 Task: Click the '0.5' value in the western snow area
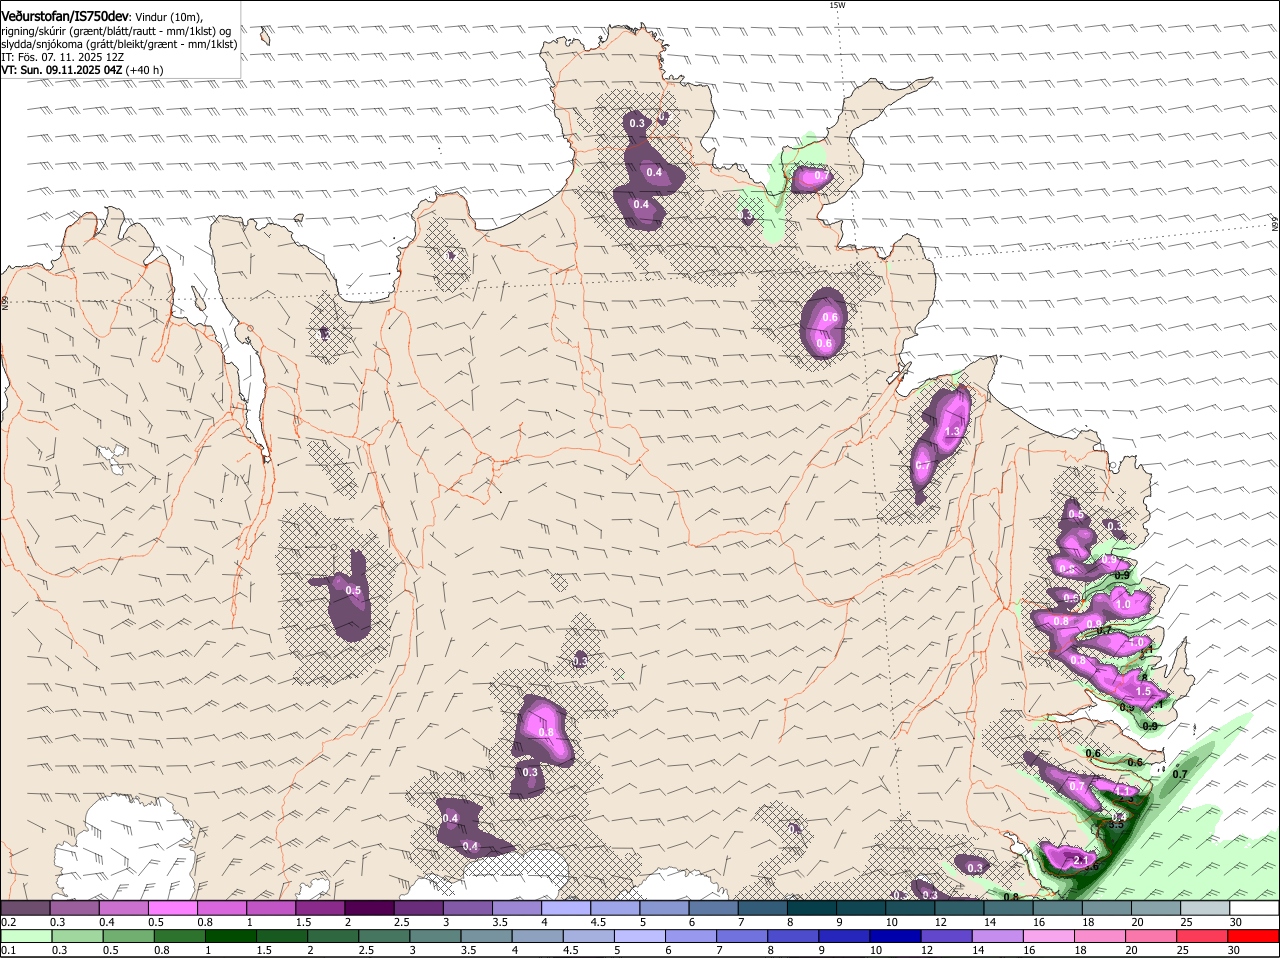coord(353,591)
